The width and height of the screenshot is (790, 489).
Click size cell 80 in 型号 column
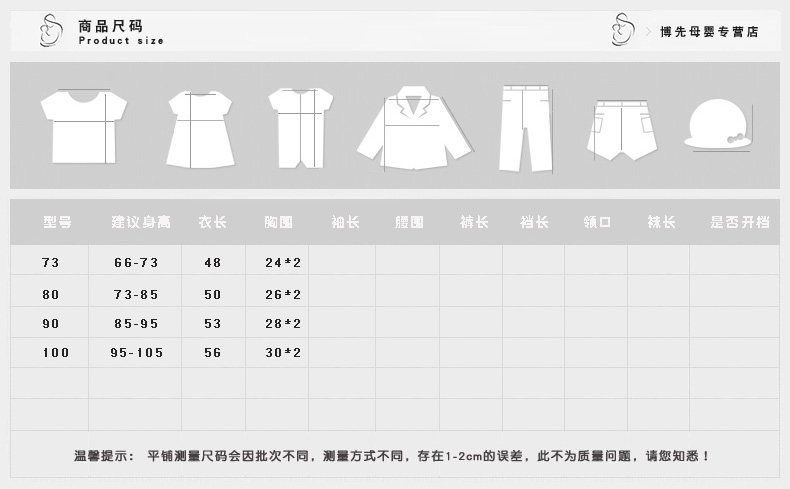50,294
